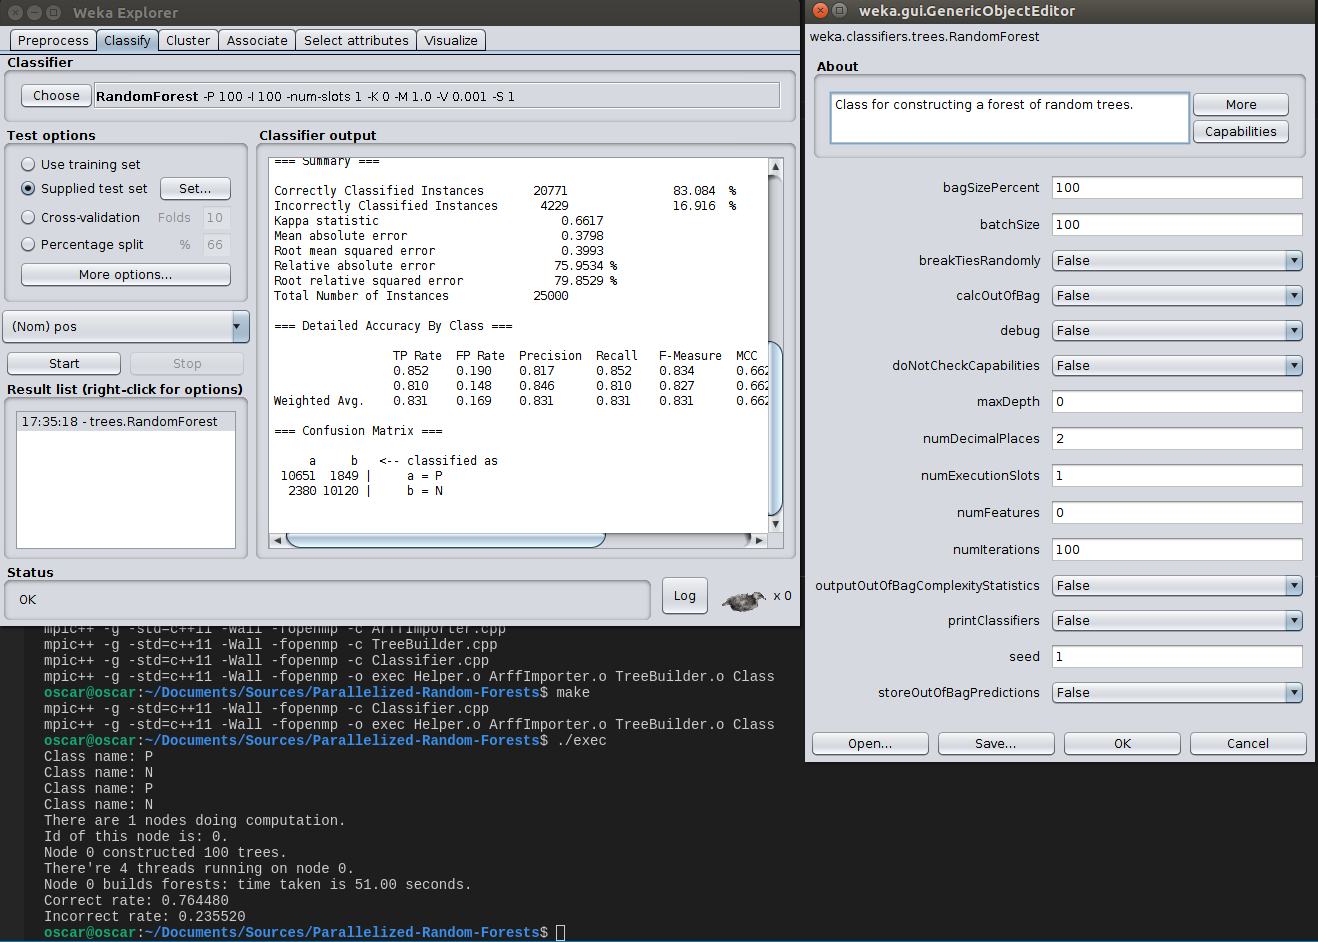Click the classifier output horizontal scrollbar
1318x942 pixels.
click(x=445, y=540)
